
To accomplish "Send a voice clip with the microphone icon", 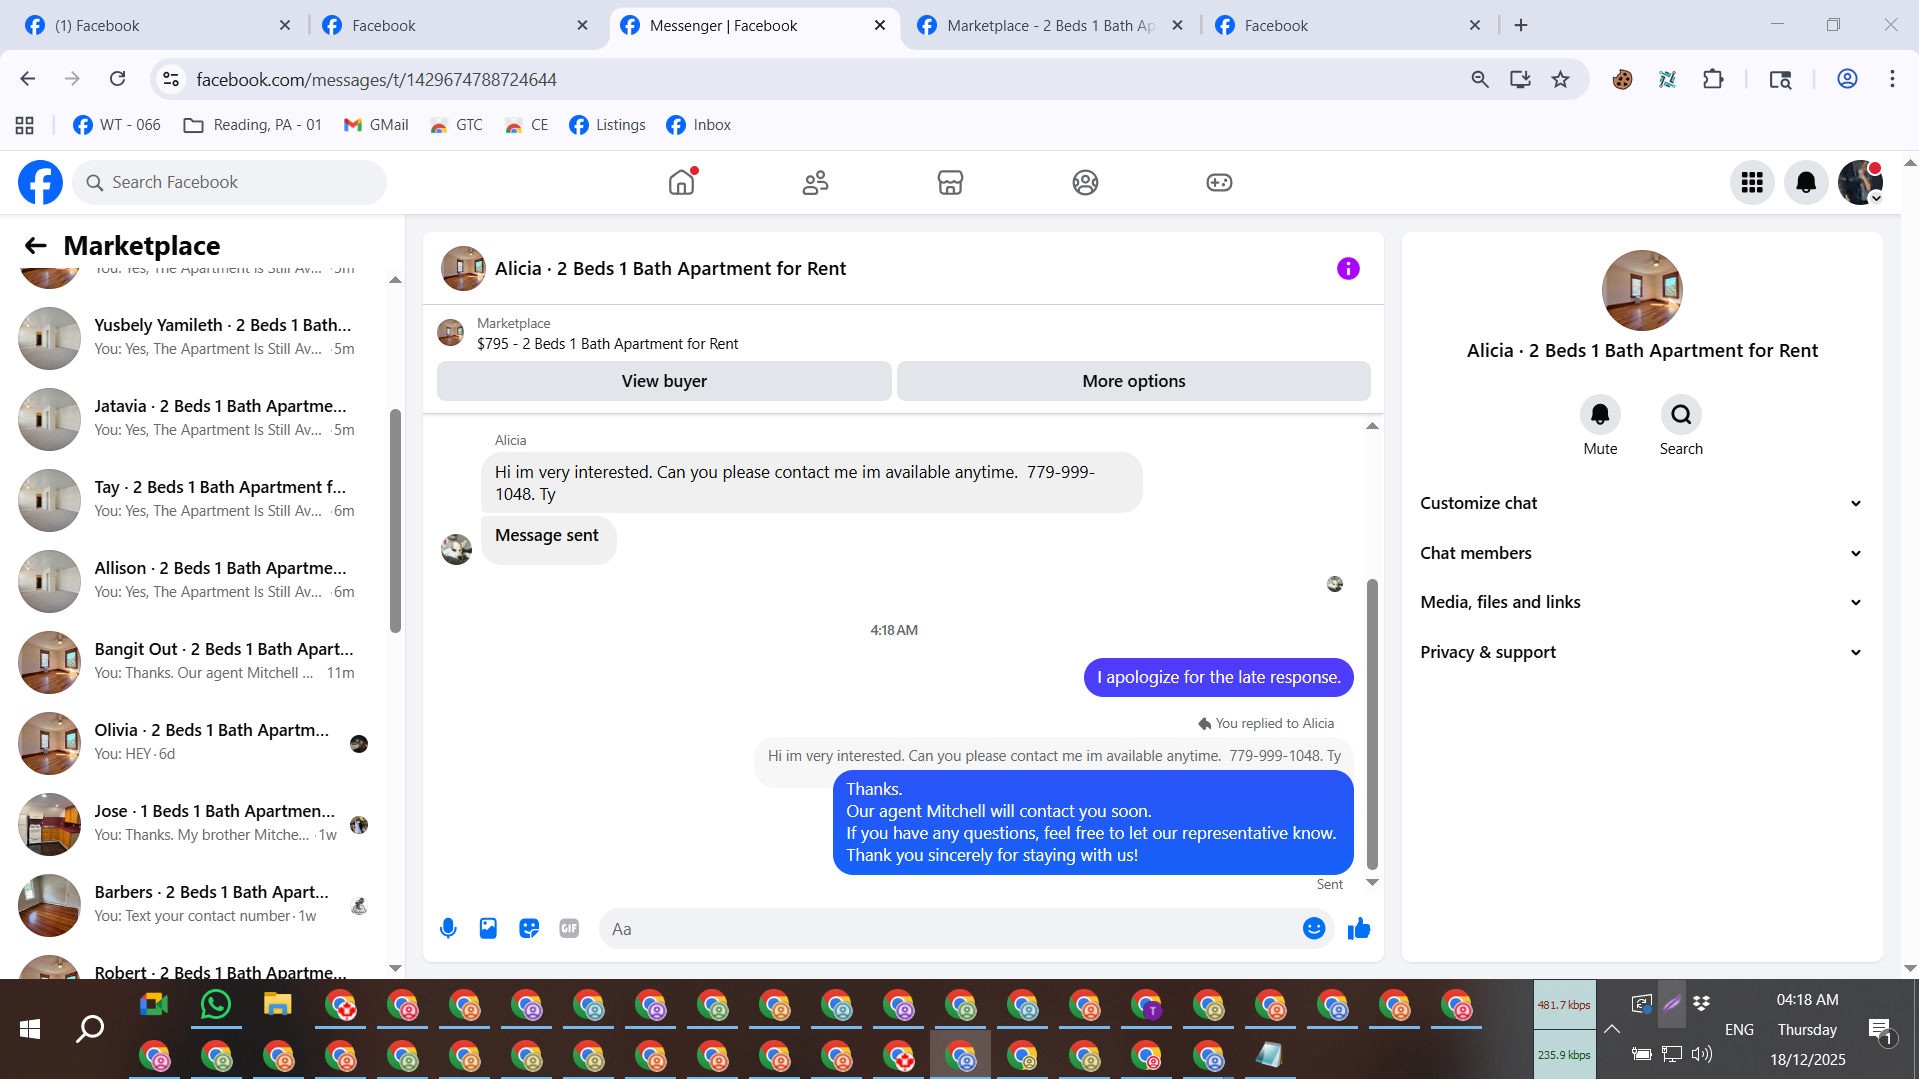I will [448, 929].
